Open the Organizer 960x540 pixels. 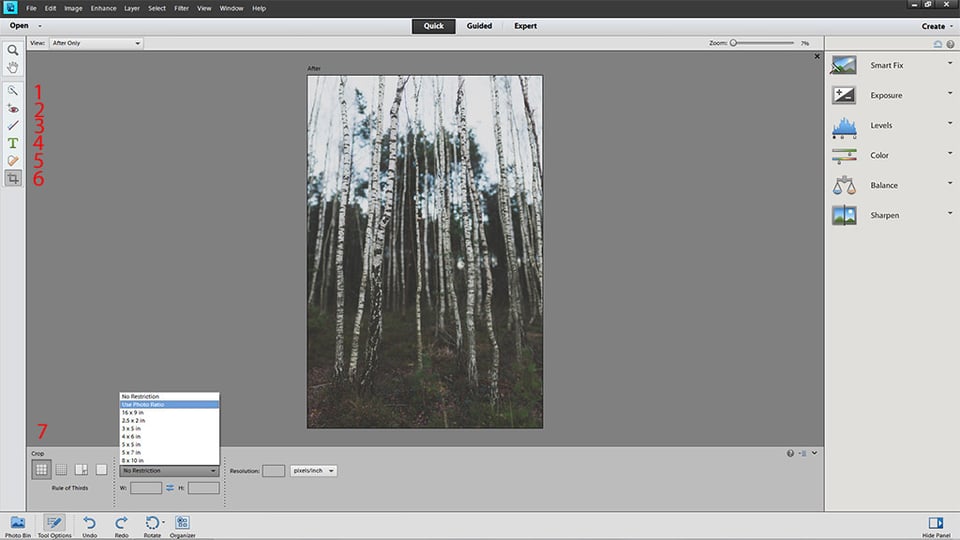182,526
